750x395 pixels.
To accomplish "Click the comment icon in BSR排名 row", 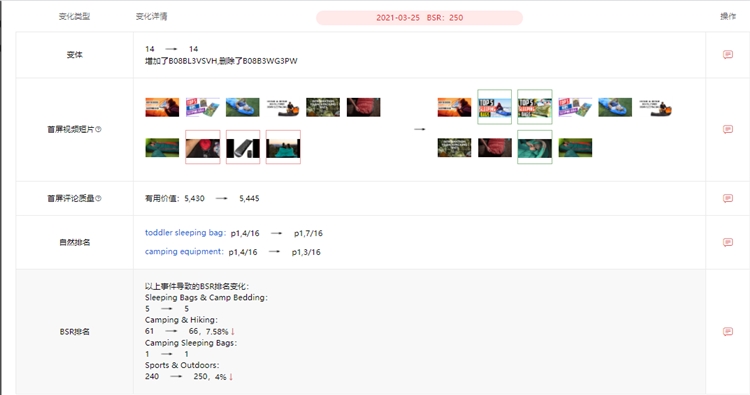I will coord(728,331).
